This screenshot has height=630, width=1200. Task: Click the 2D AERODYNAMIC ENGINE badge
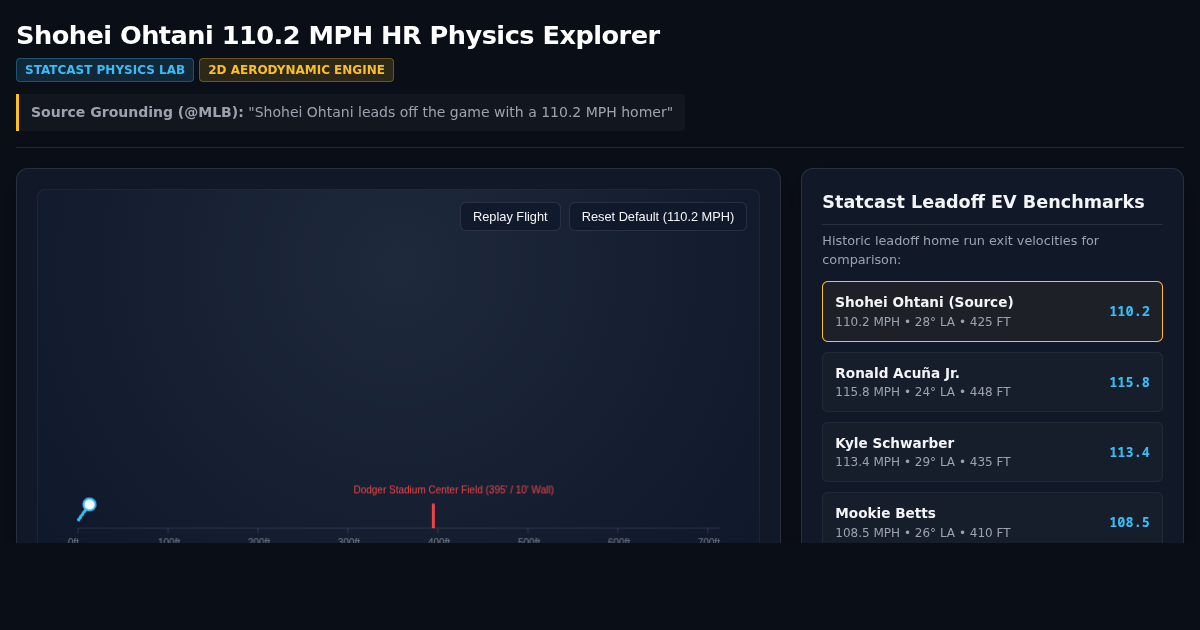(296, 70)
